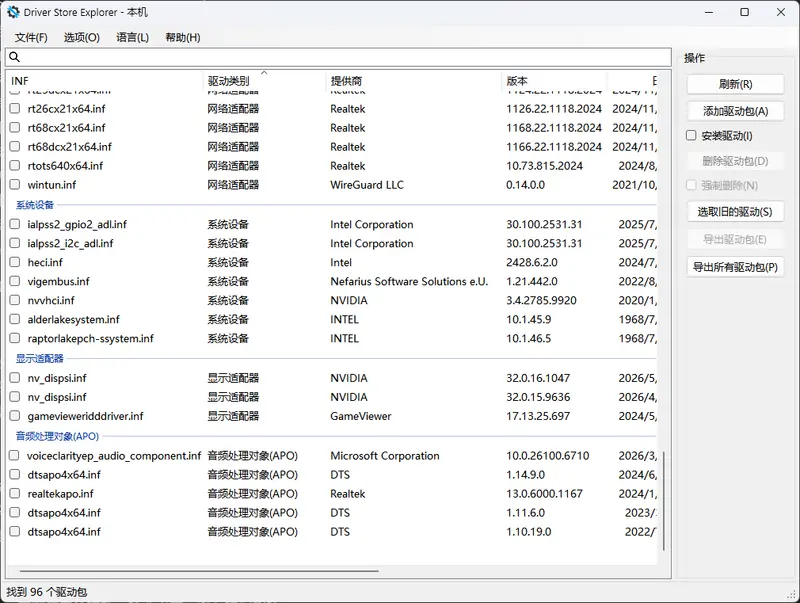Click version 10.0.26100.6710 cell
Screen dimensions: 800x603
[x=548, y=456]
